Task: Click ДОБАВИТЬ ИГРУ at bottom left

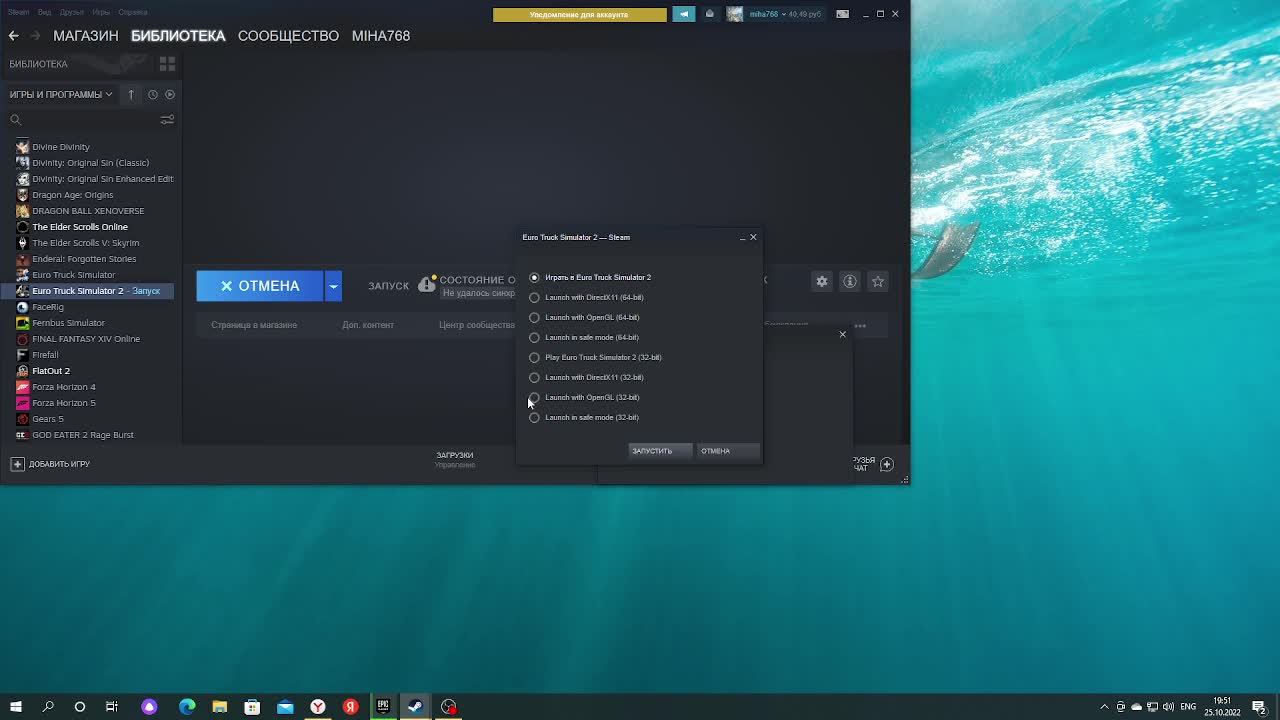Action: (x=50, y=464)
